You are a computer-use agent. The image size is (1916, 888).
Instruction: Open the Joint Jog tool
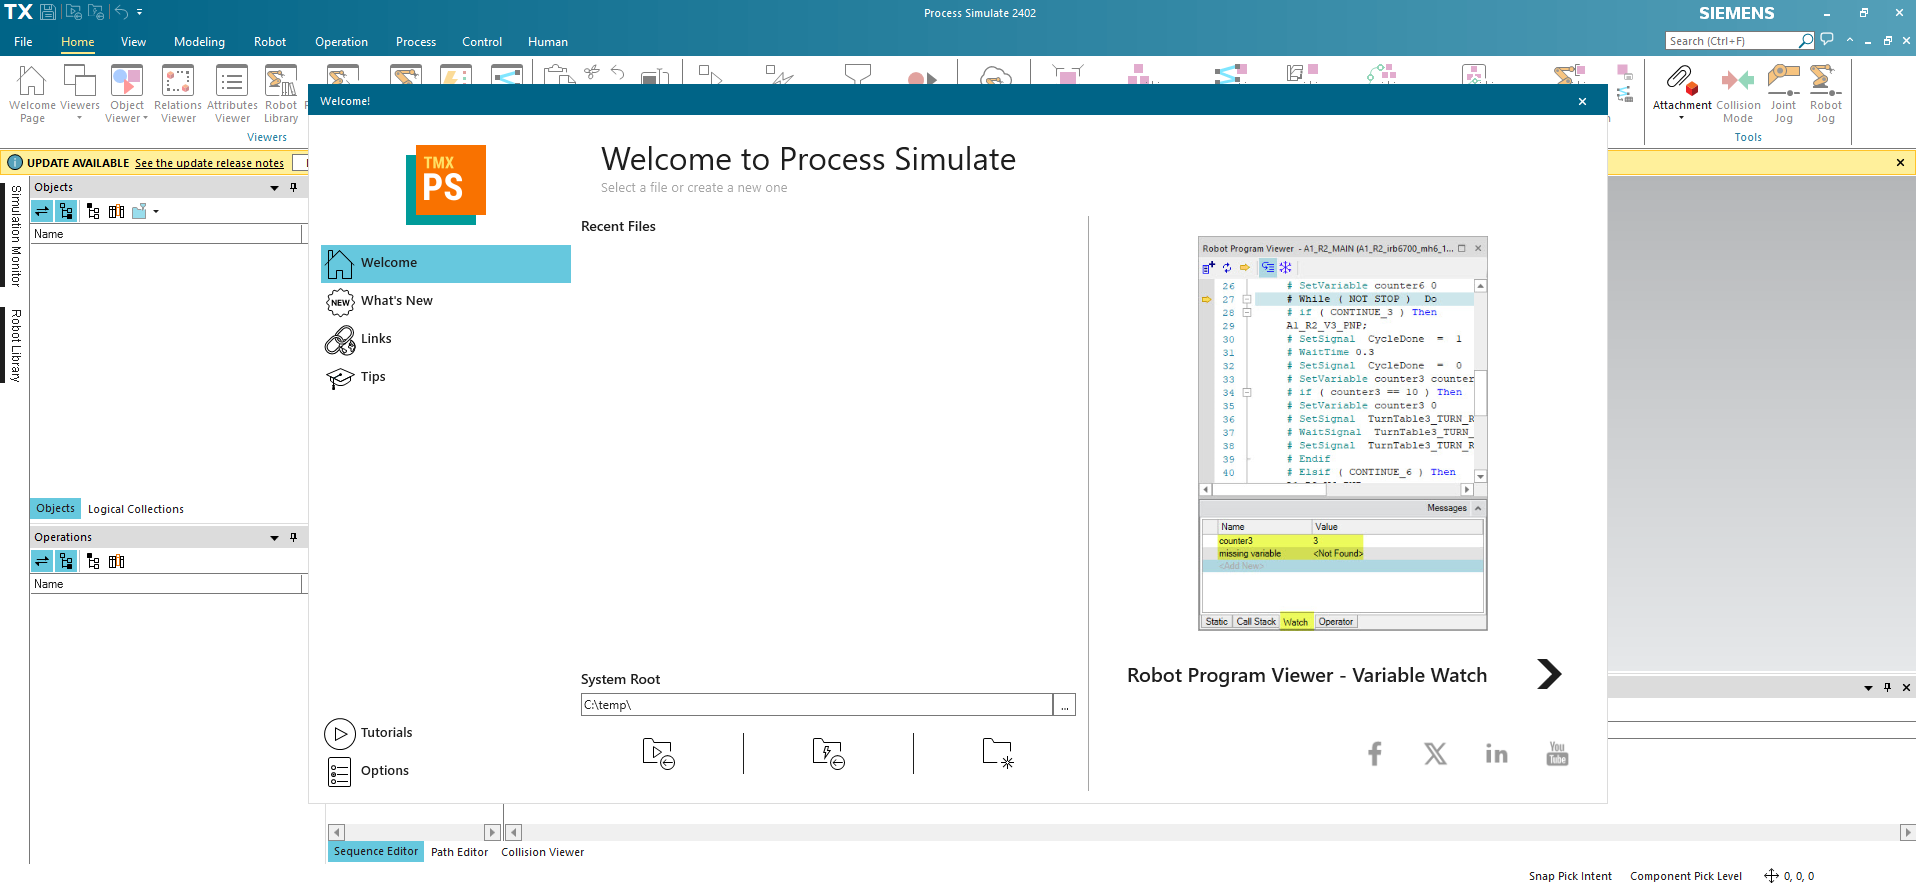1783,94
